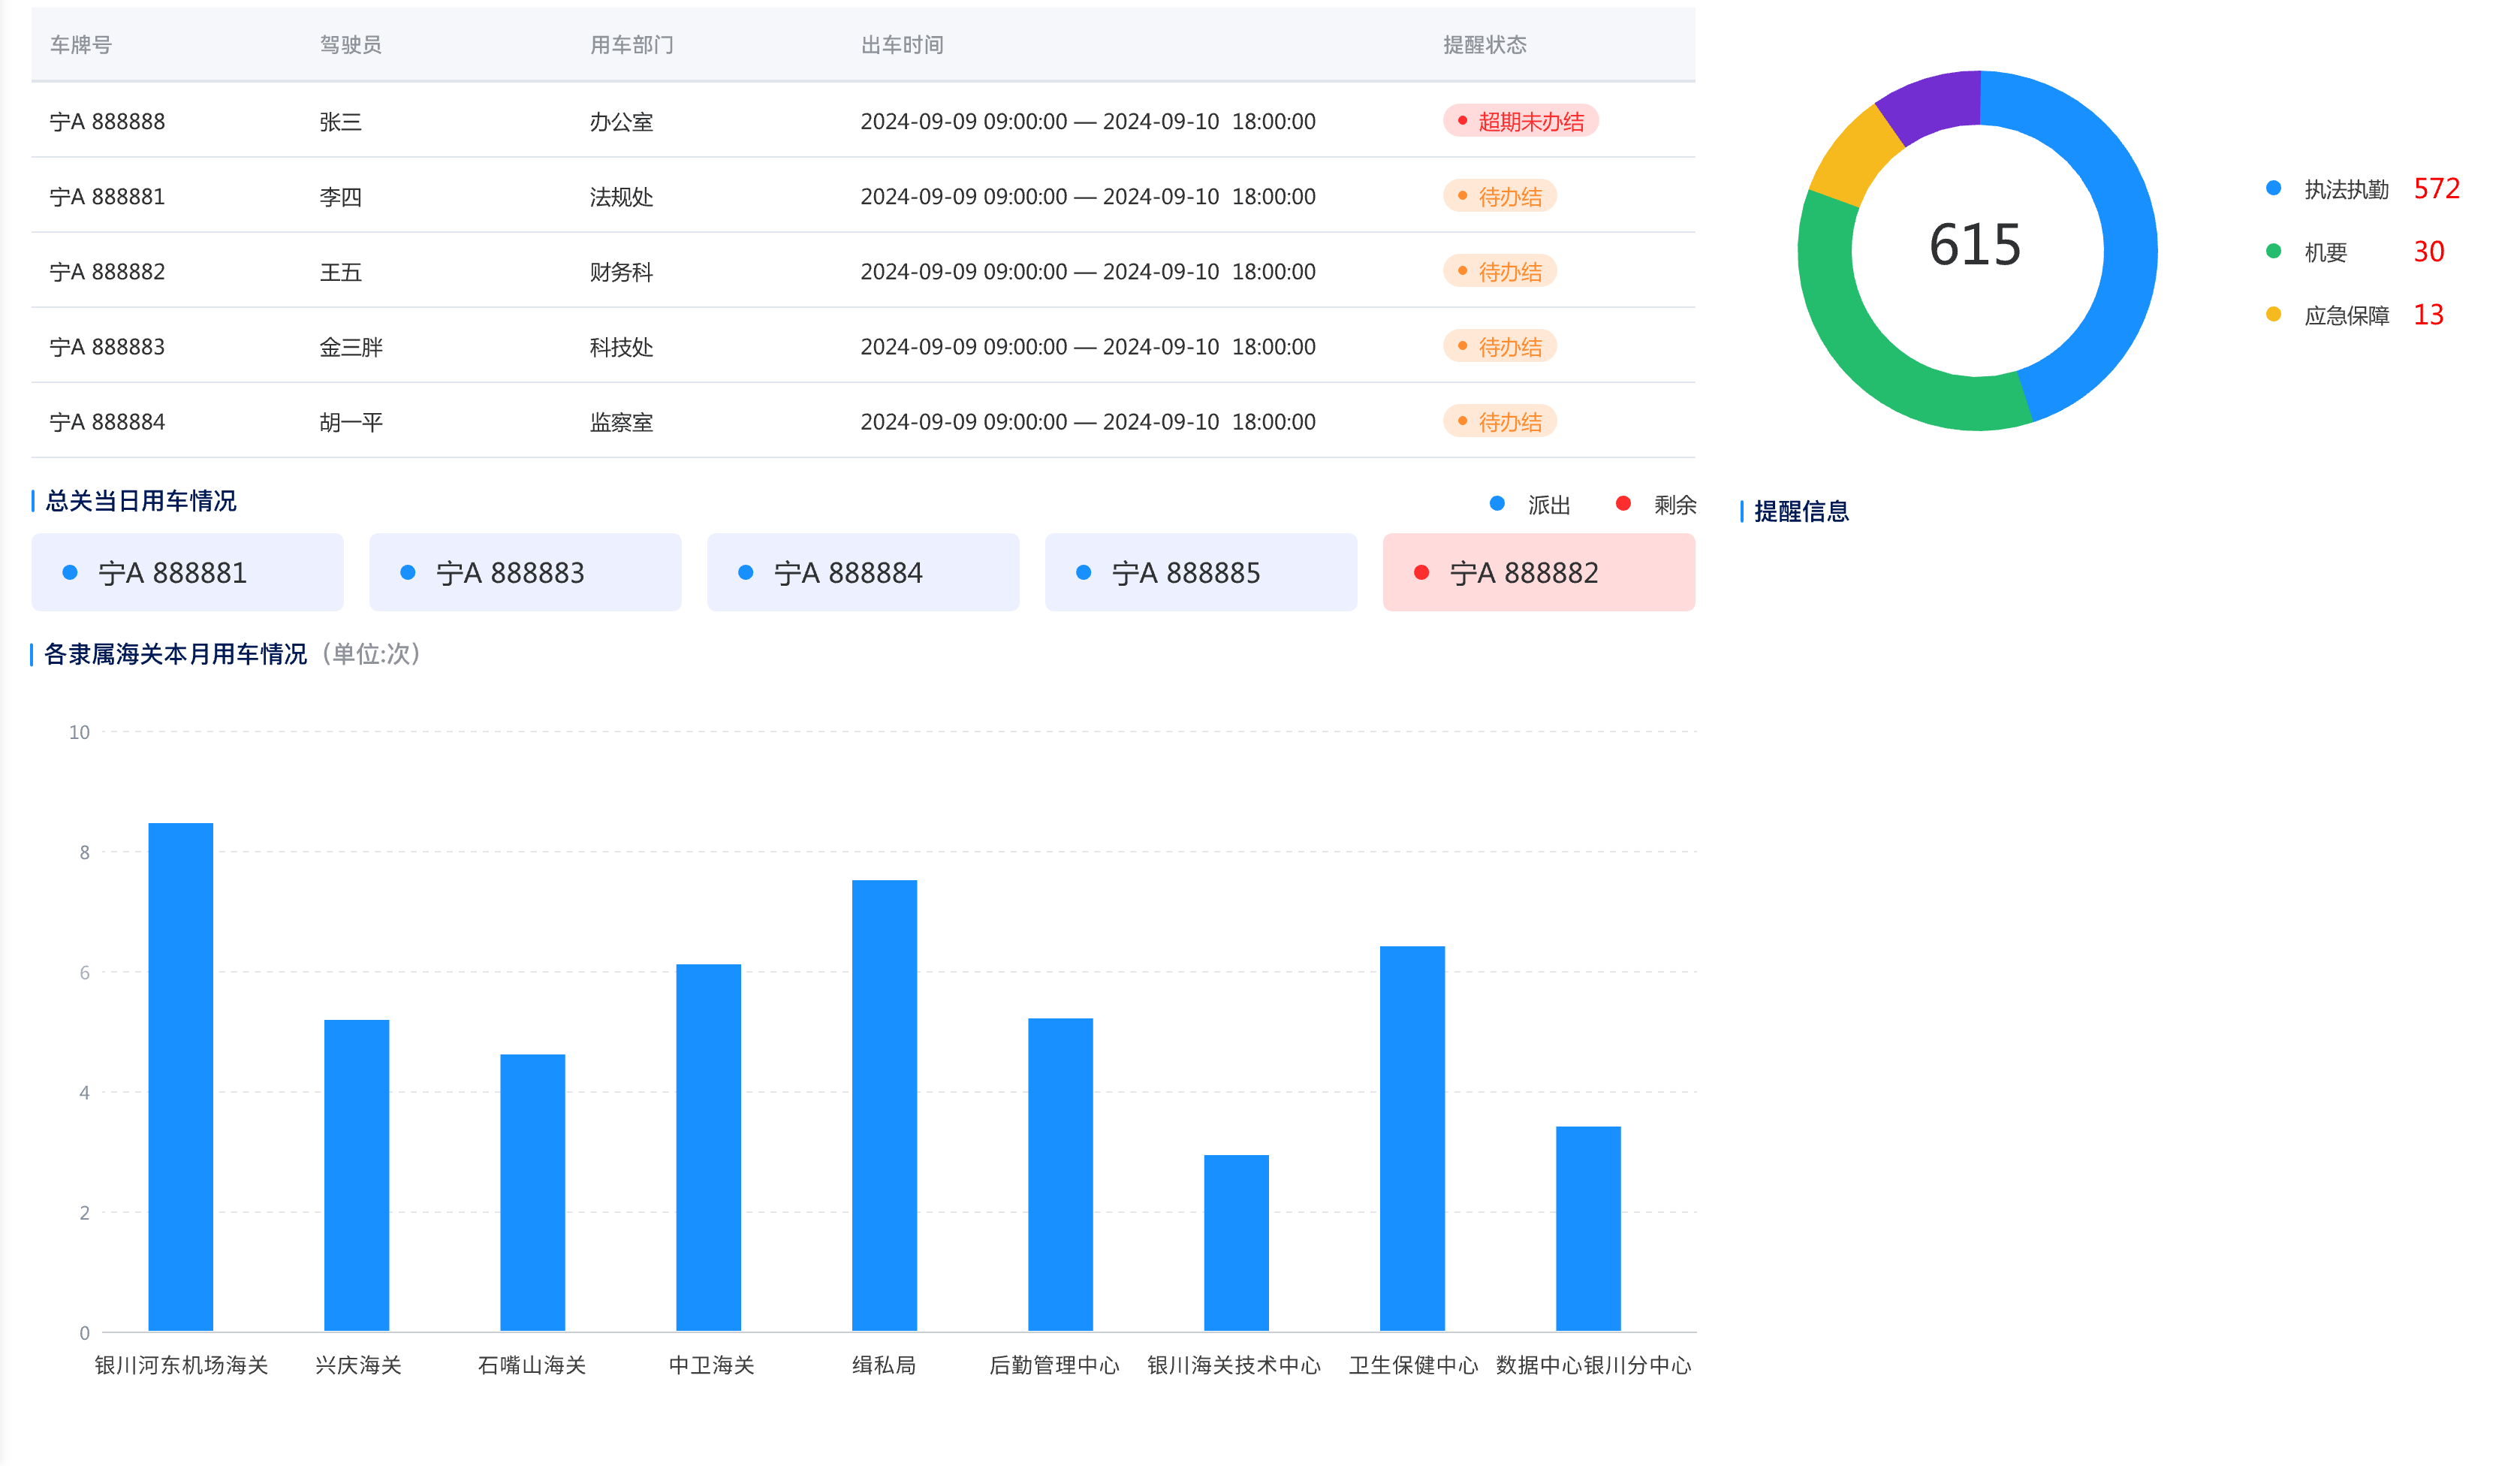This screenshot has width=2520, height=1466.
Task: Select vehicle card 宁A 888883
Action: pos(525,572)
